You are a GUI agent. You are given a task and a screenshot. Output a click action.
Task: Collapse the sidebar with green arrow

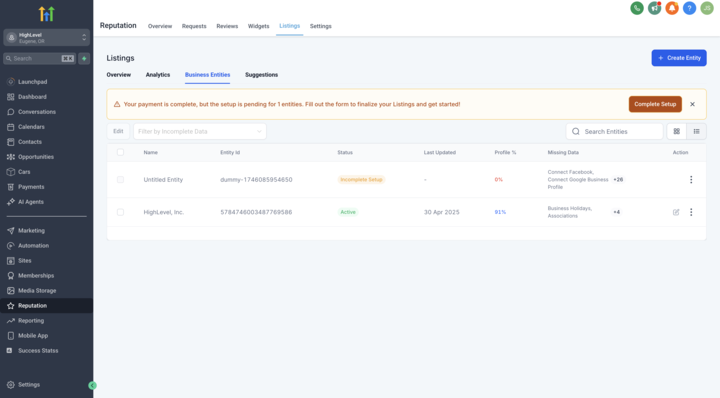tap(92, 386)
